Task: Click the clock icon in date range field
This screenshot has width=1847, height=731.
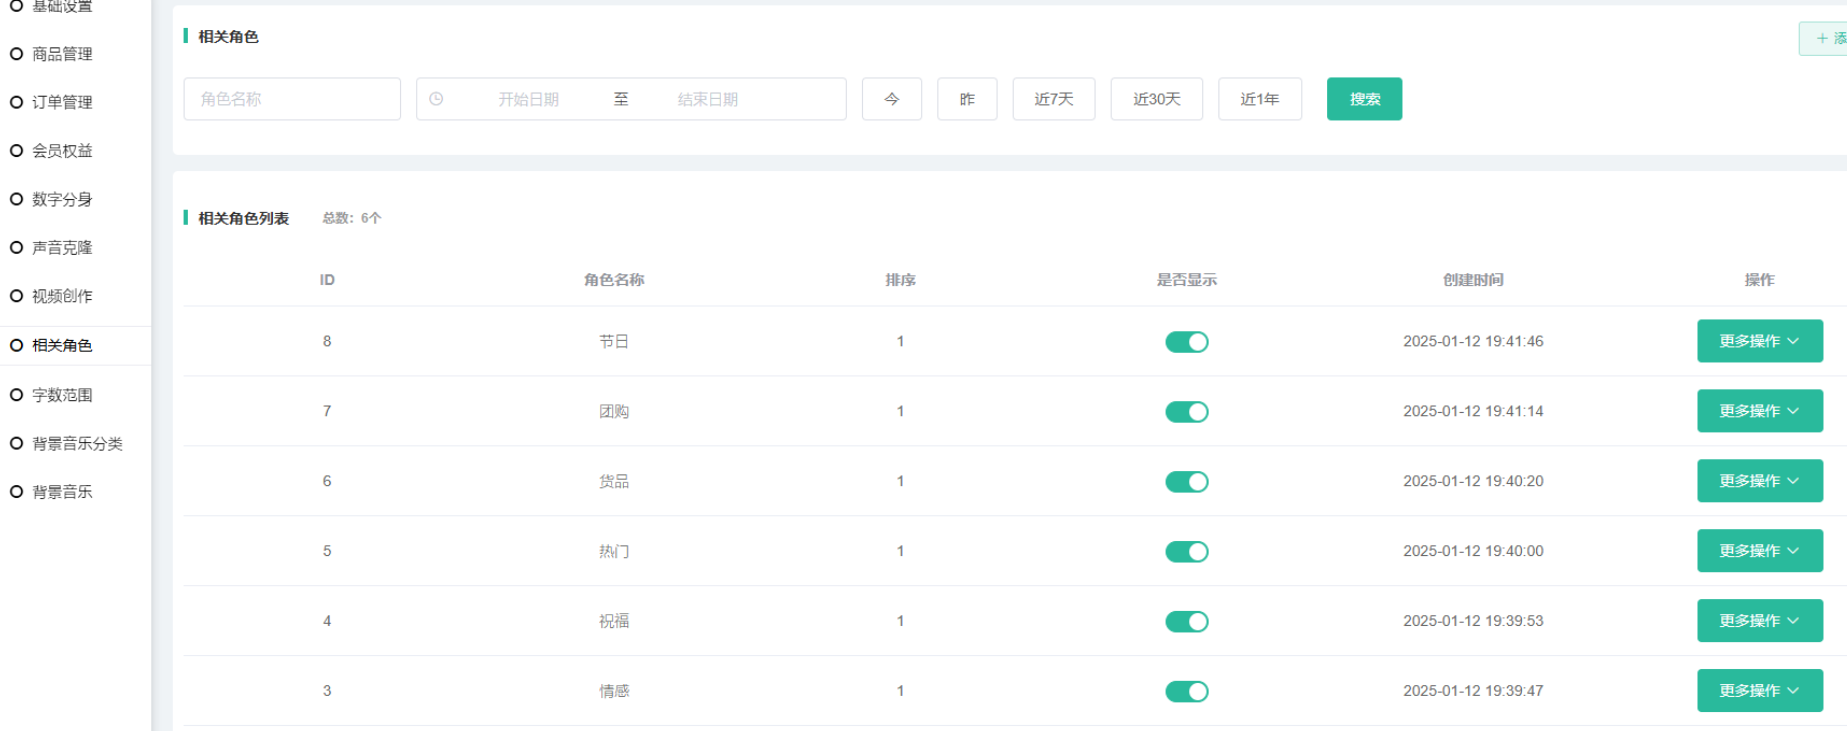Action: (436, 99)
